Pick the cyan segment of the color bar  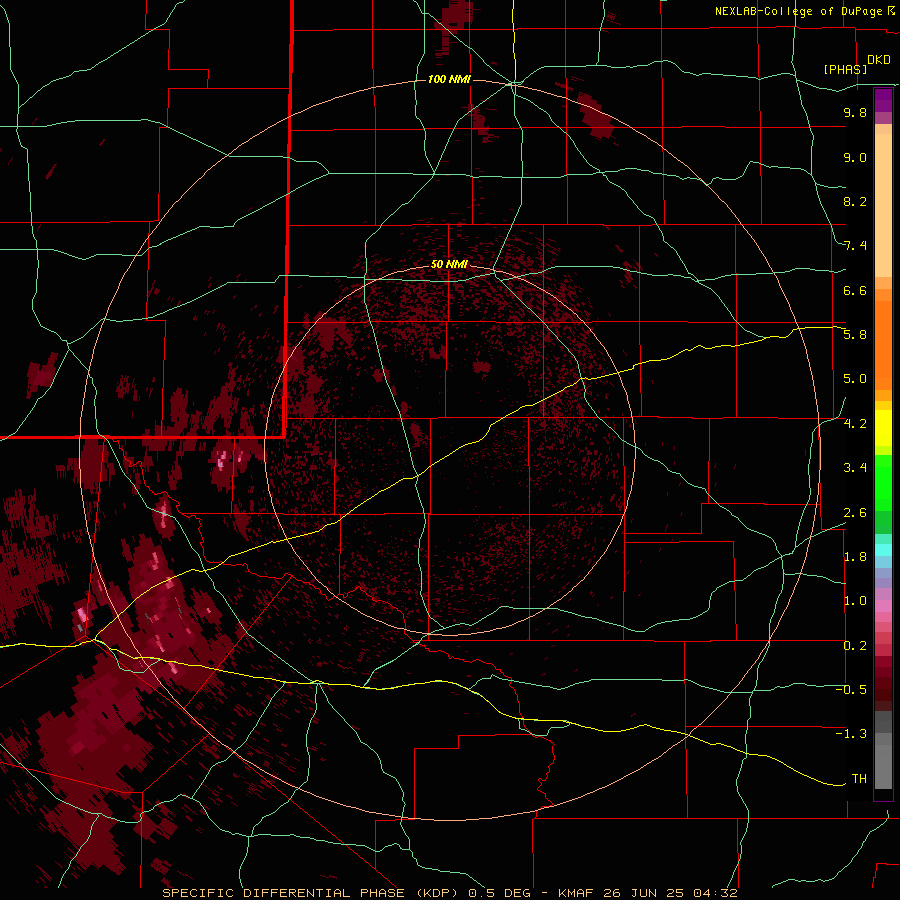coord(883,550)
